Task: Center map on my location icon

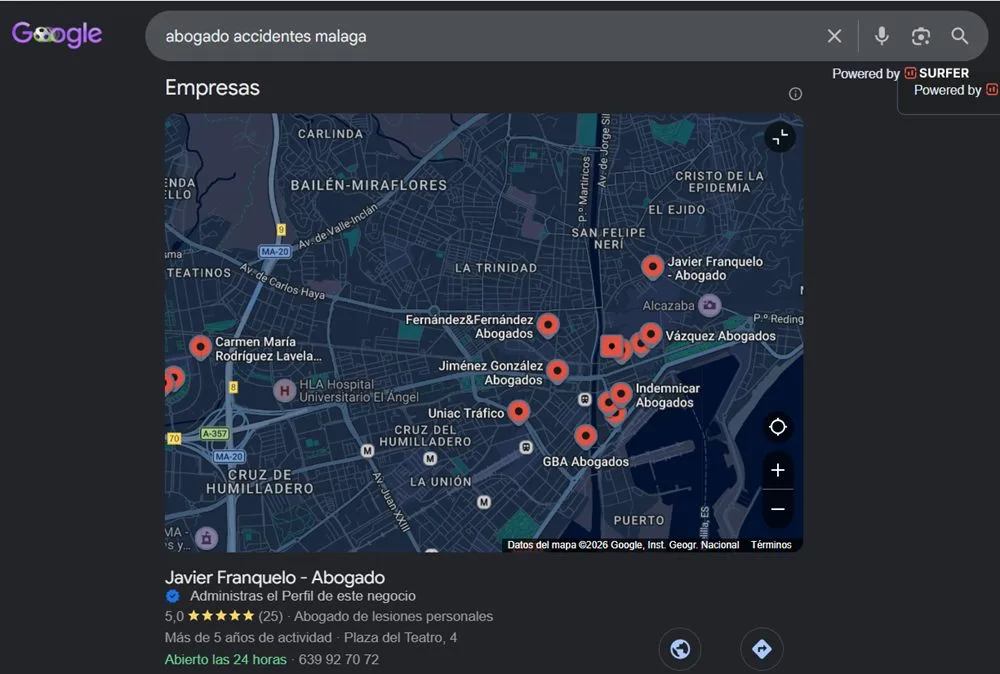Action: click(x=777, y=427)
